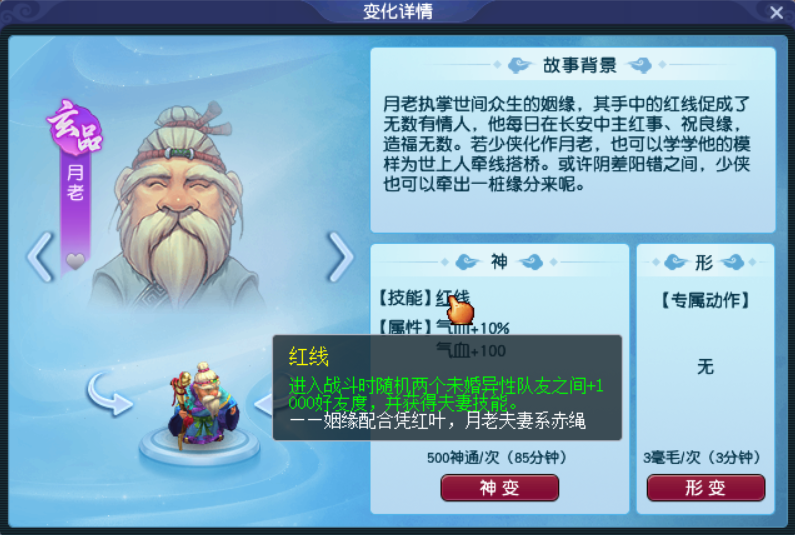
Task: Toggle the heart favorite icon on banner
Action: (x=76, y=261)
